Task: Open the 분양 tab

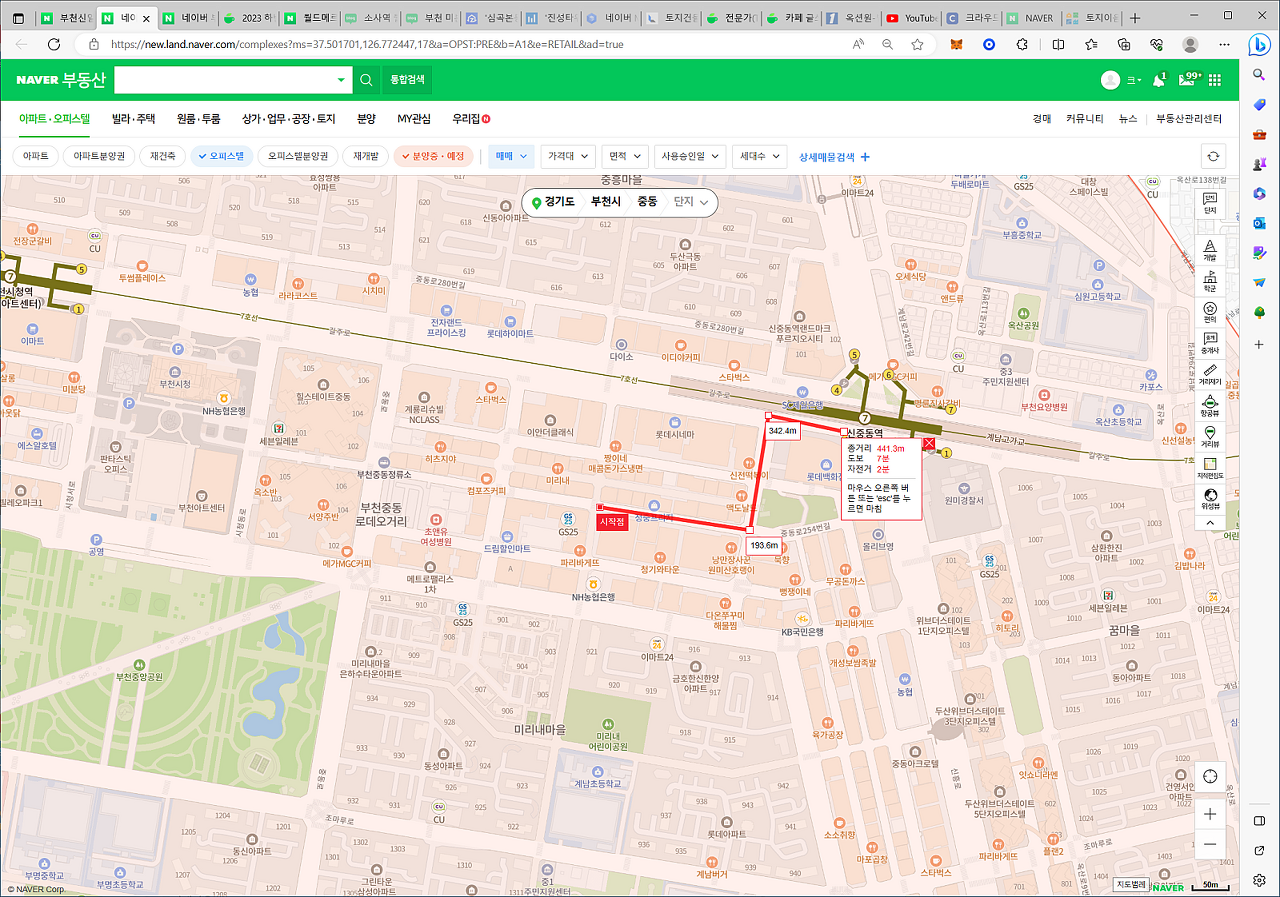Action: pos(366,118)
